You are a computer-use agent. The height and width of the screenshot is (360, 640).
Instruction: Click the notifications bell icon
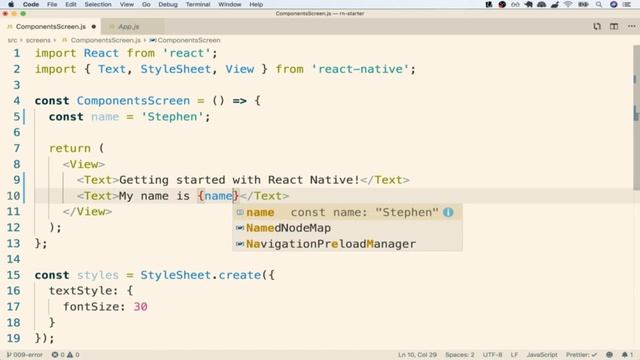(627, 355)
